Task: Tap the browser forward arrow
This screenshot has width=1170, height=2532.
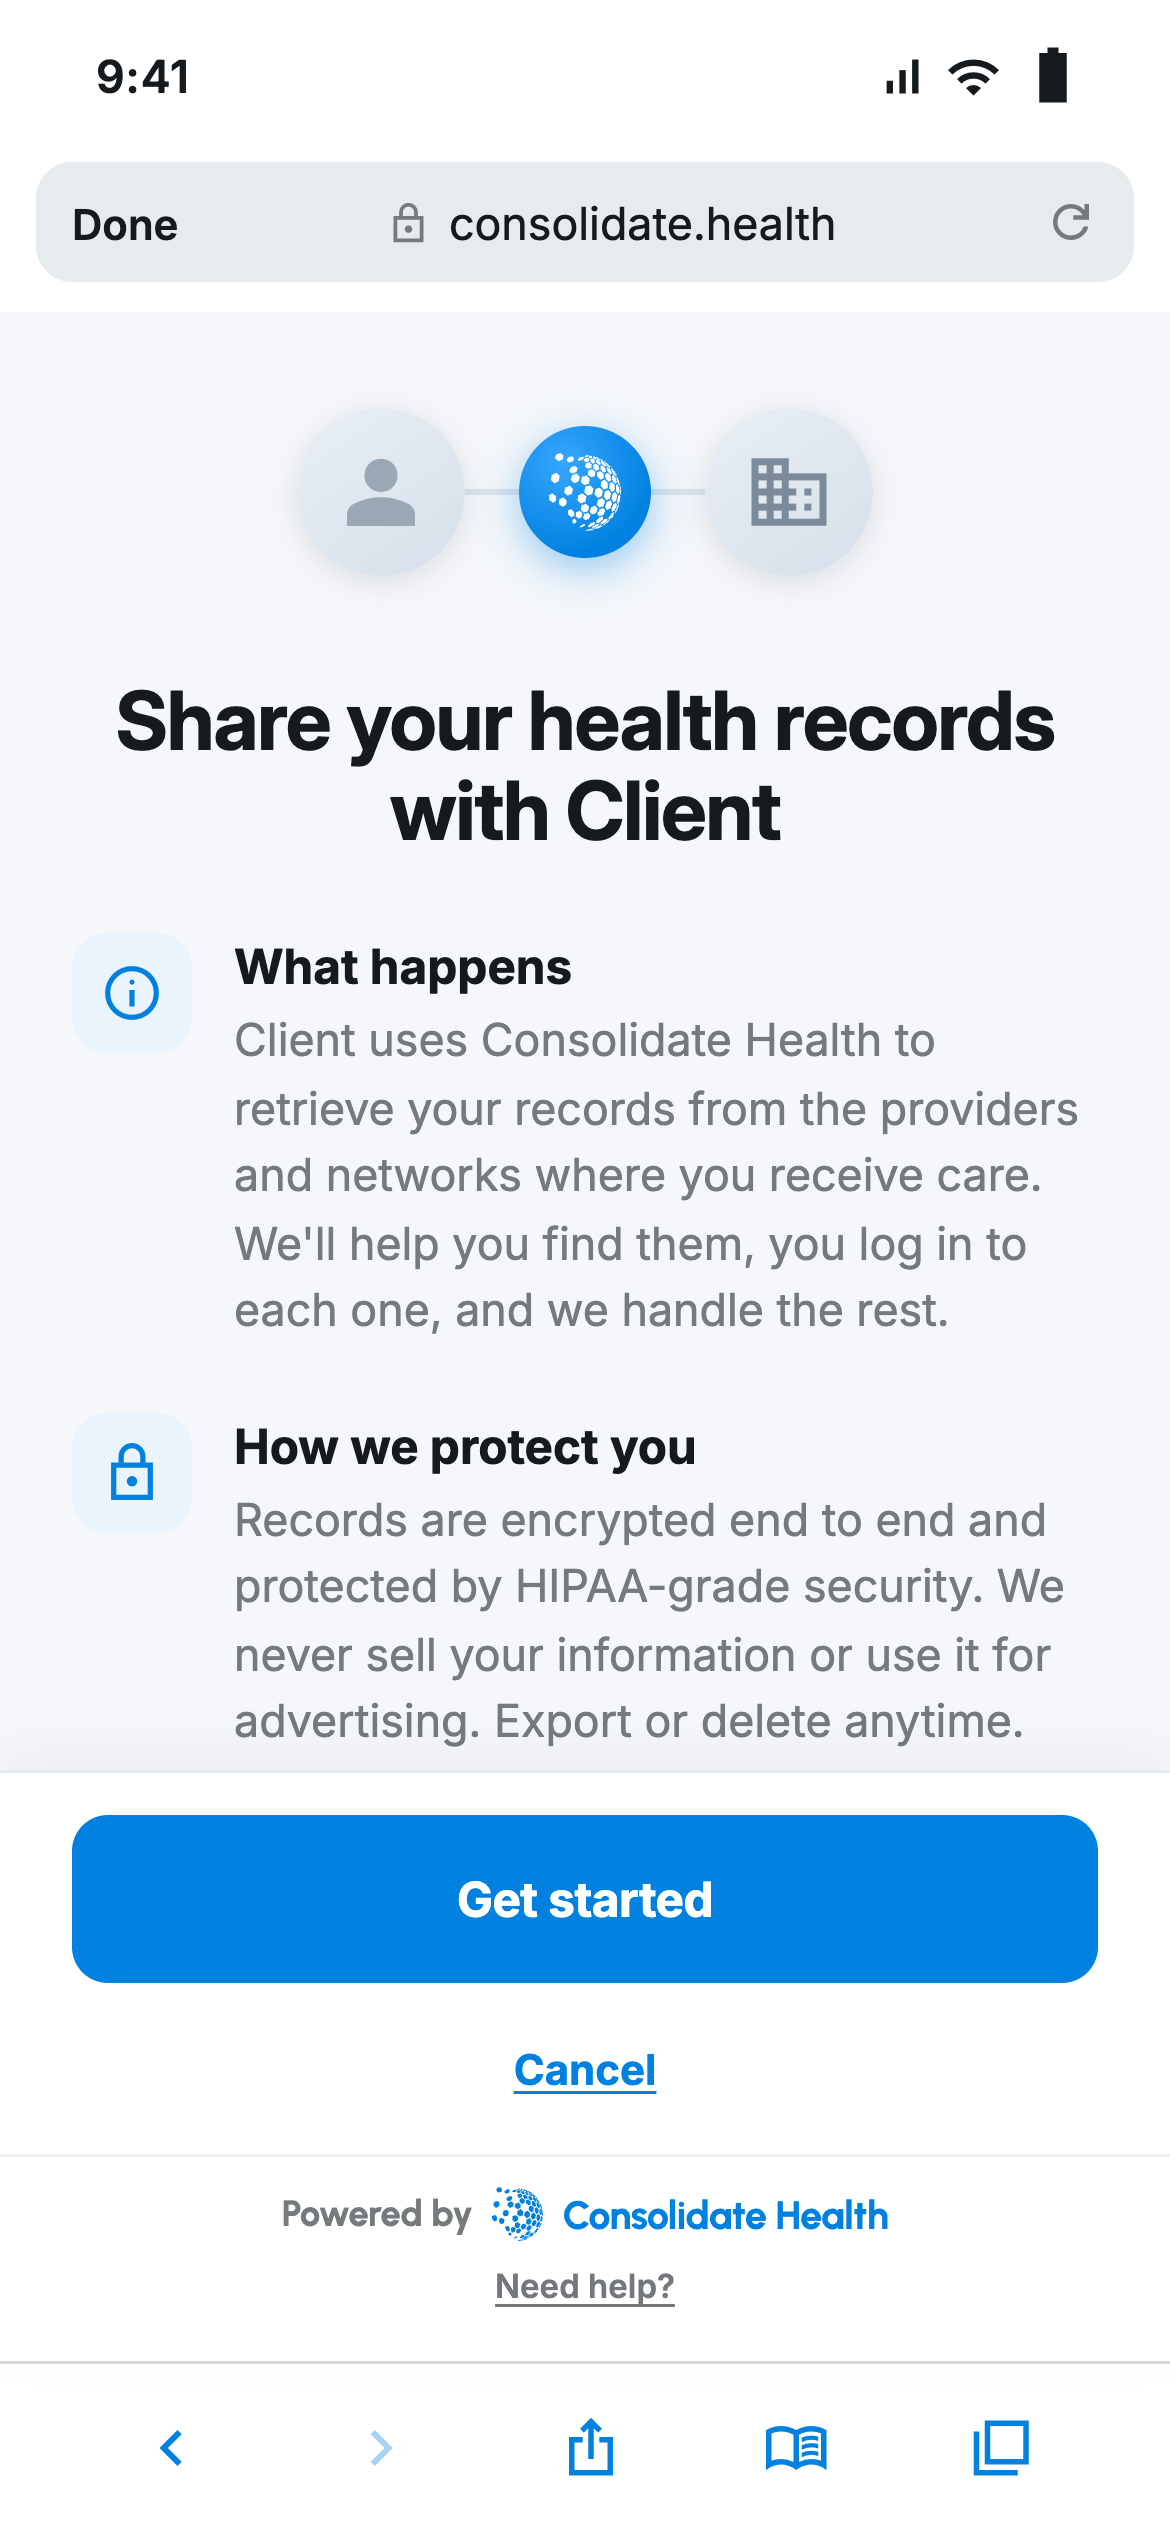Action: click(381, 2448)
